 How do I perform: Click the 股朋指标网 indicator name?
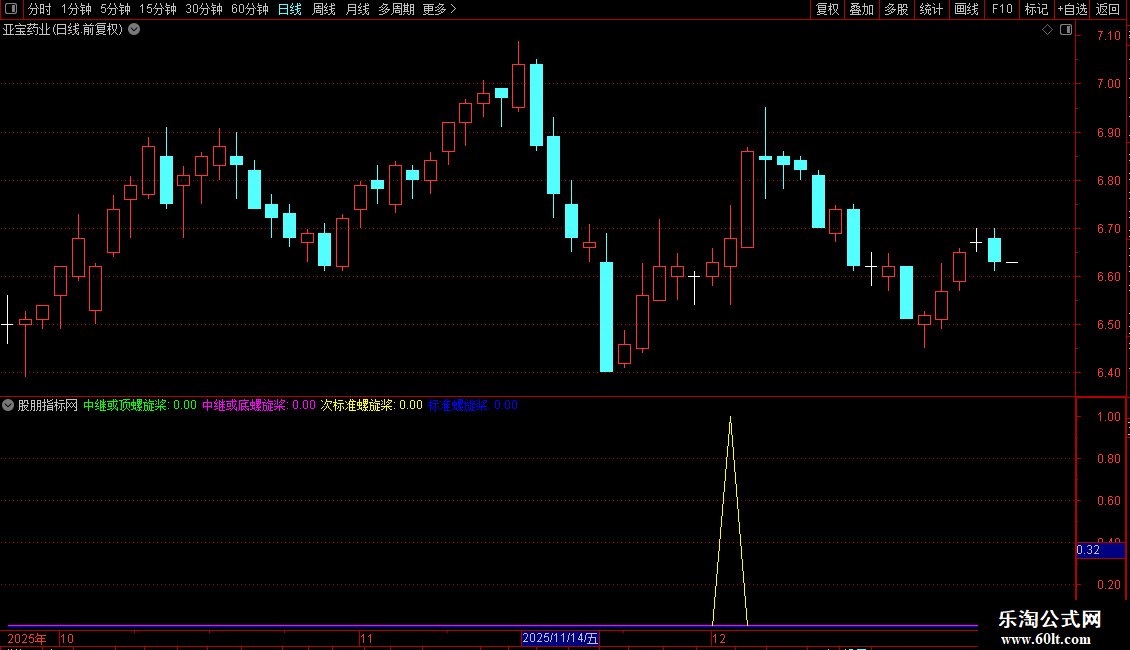click(48, 405)
